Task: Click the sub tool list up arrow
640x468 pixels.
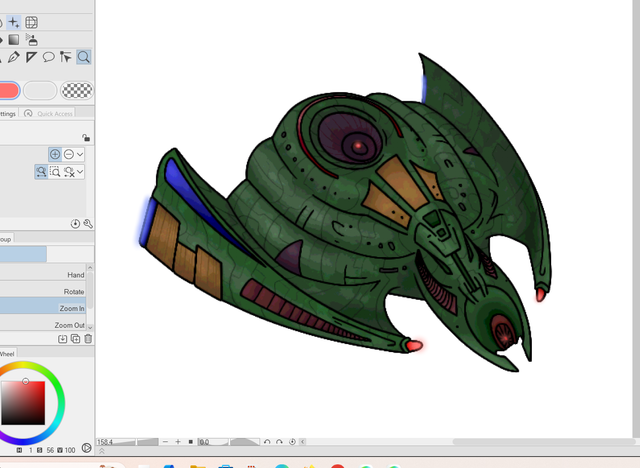Action: click(x=90, y=268)
